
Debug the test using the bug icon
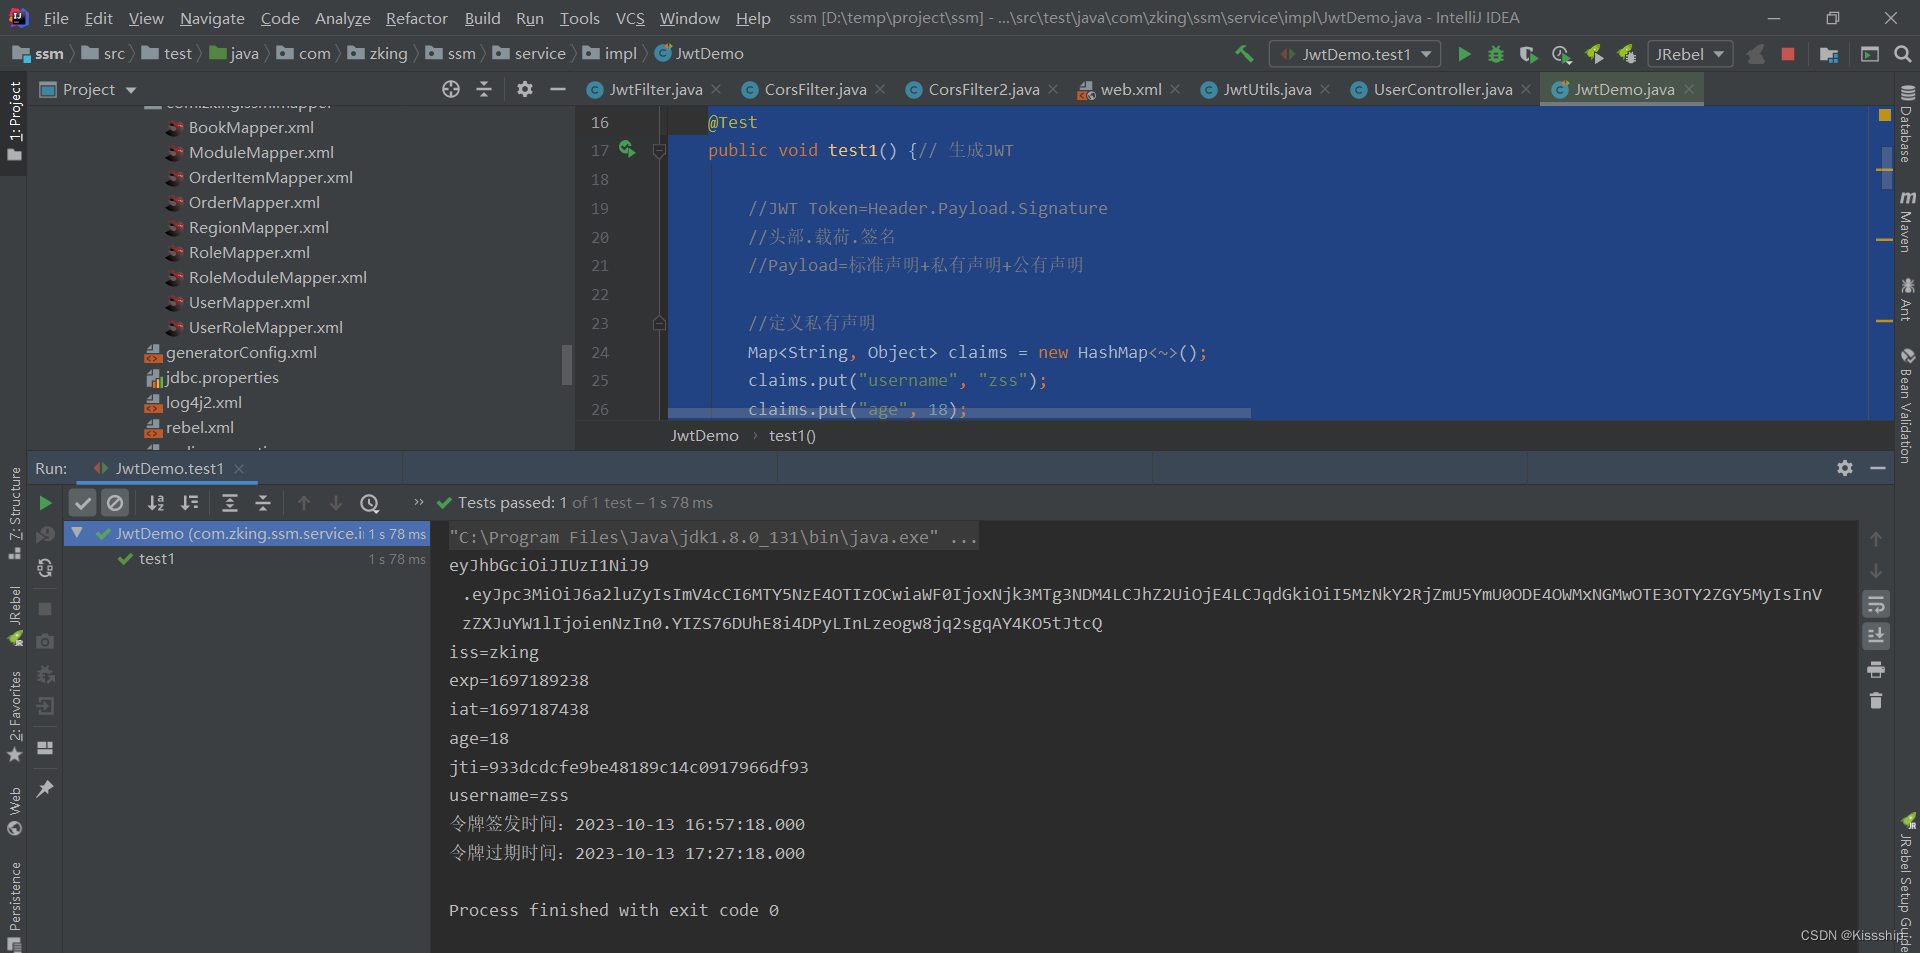[1496, 54]
